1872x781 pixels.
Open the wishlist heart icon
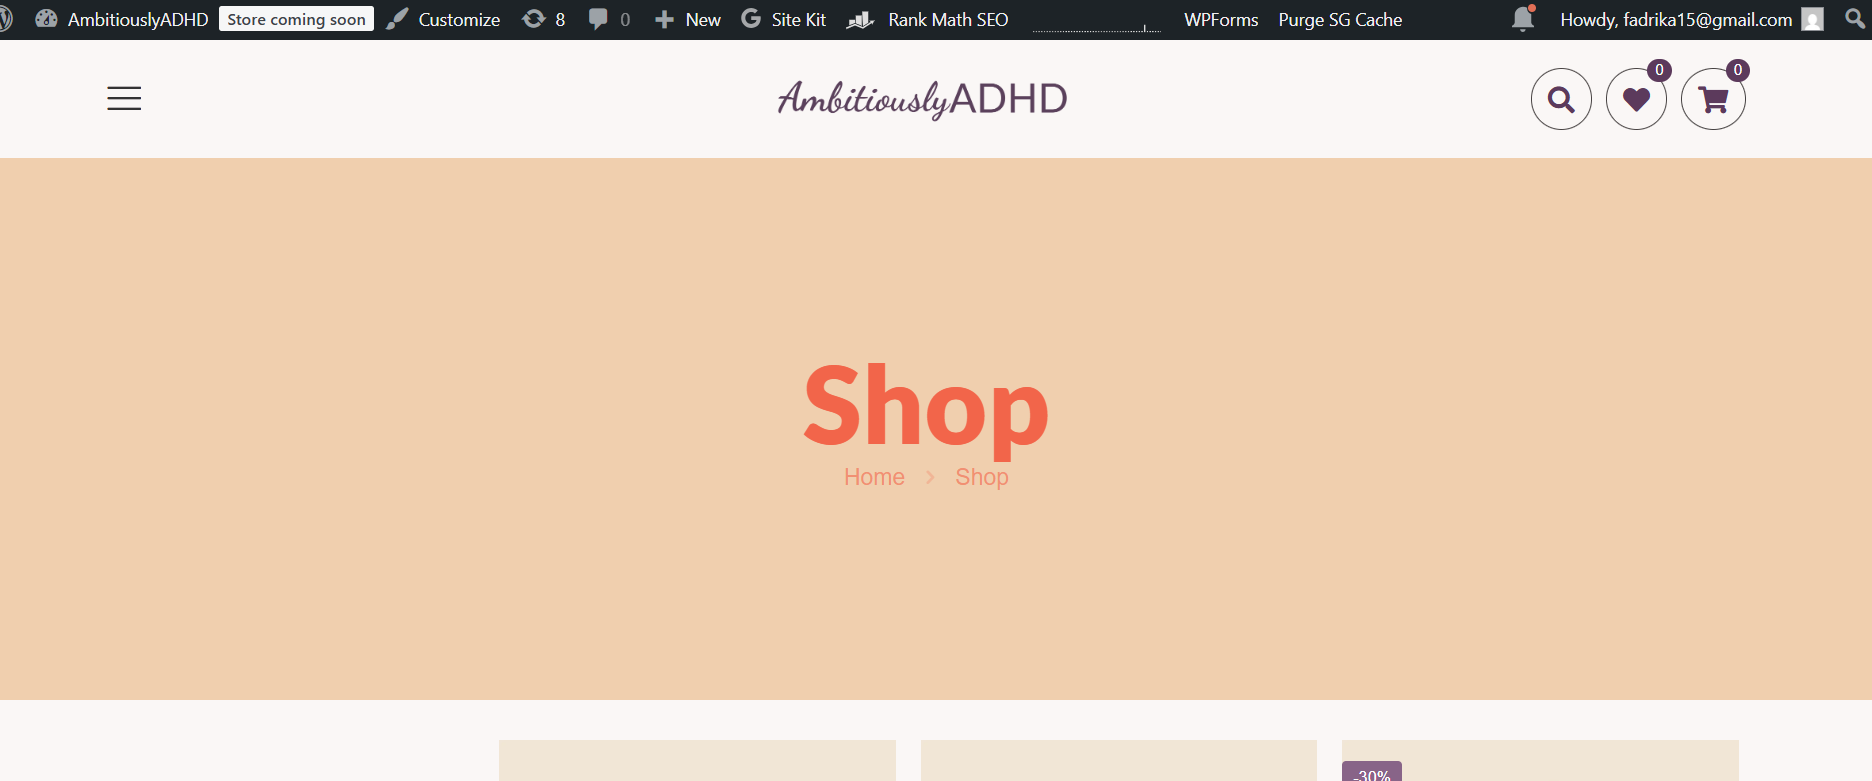pos(1636,99)
